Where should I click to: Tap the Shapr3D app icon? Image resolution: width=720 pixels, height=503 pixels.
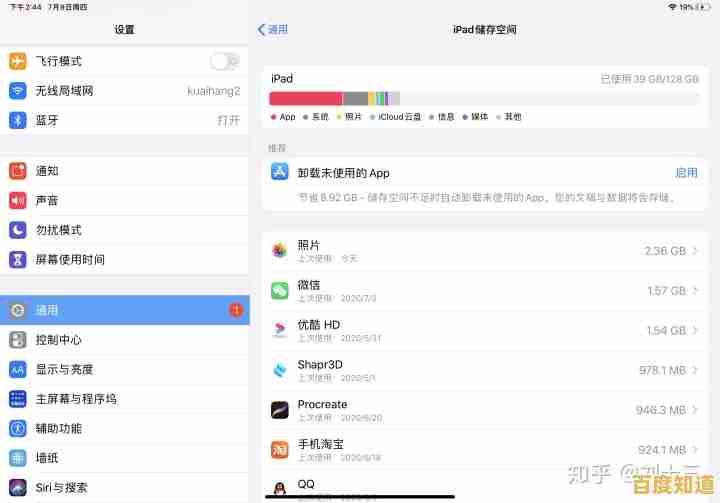pos(280,370)
